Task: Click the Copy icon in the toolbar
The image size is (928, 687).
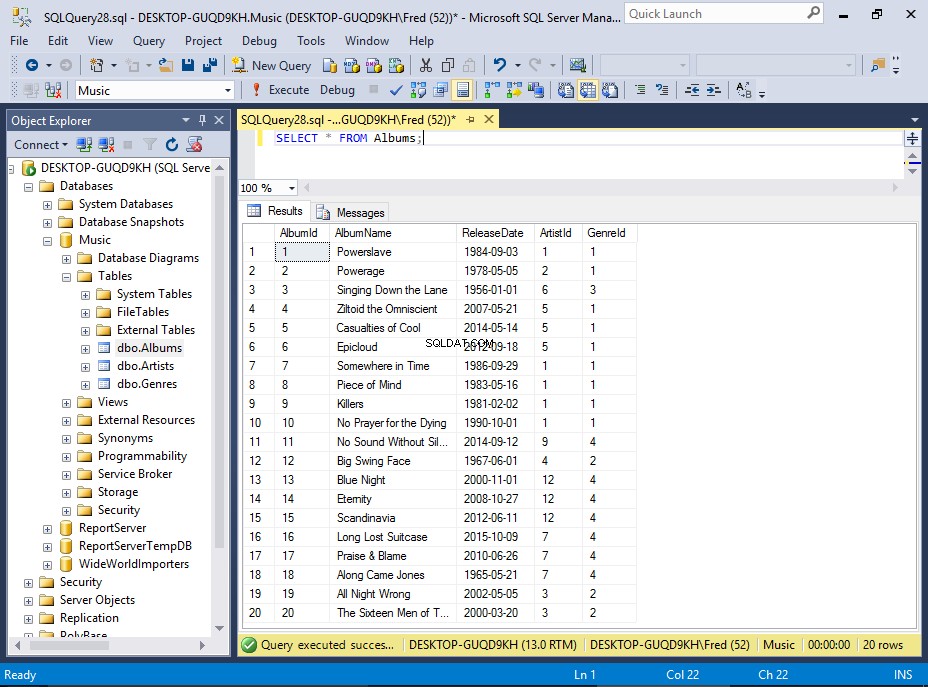Action: click(x=448, y=65)
